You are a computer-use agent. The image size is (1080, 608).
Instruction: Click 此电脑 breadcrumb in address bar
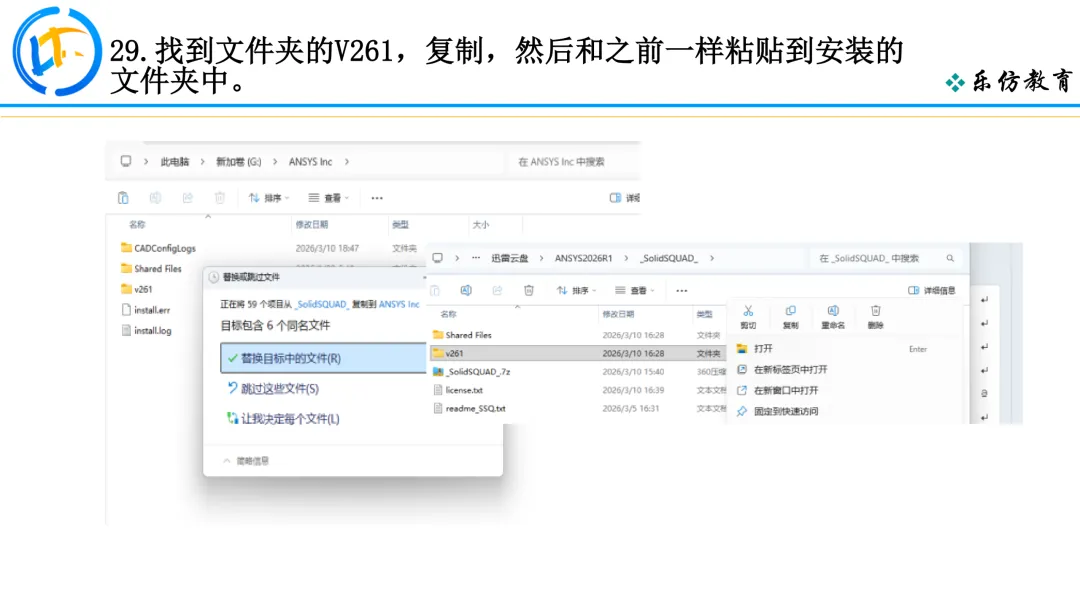click(x=174, y=162)
